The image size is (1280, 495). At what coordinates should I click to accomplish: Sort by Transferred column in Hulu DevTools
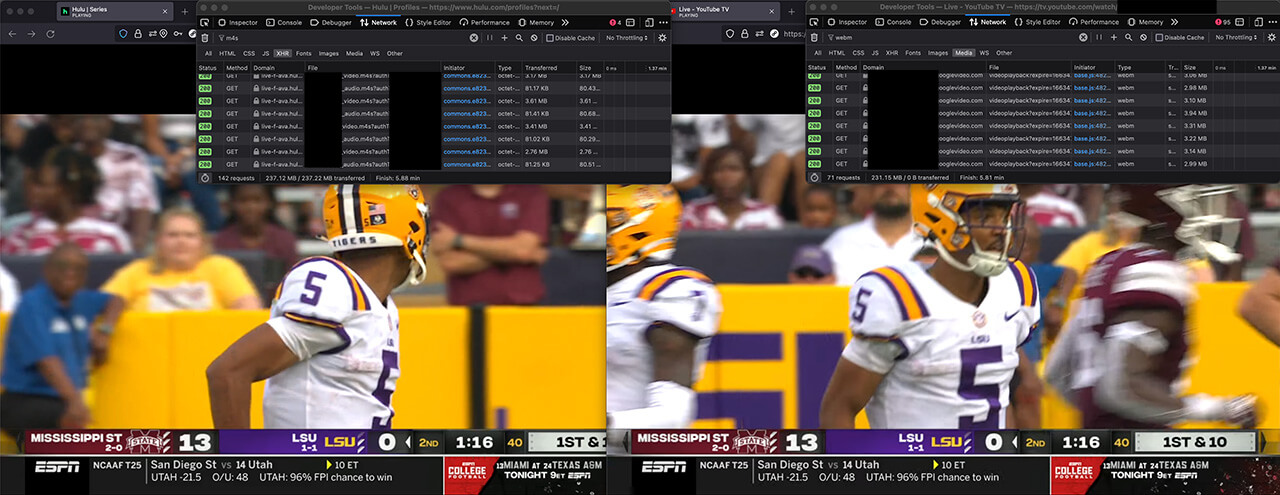coord(551,68)
